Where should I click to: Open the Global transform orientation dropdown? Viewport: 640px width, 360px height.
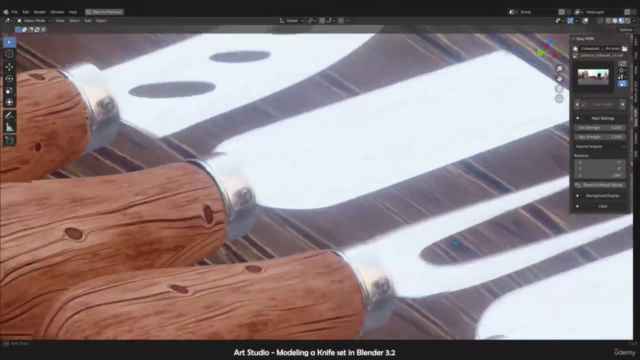(x=291, y=20)
